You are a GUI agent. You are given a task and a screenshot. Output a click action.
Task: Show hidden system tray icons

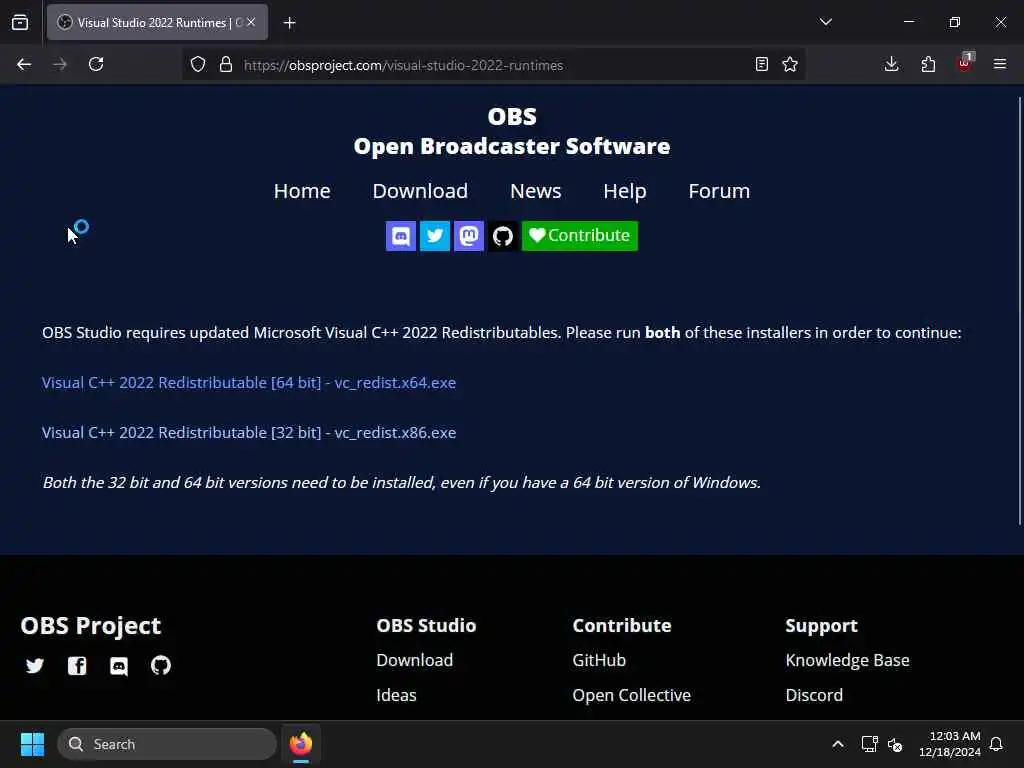point(838,744)
